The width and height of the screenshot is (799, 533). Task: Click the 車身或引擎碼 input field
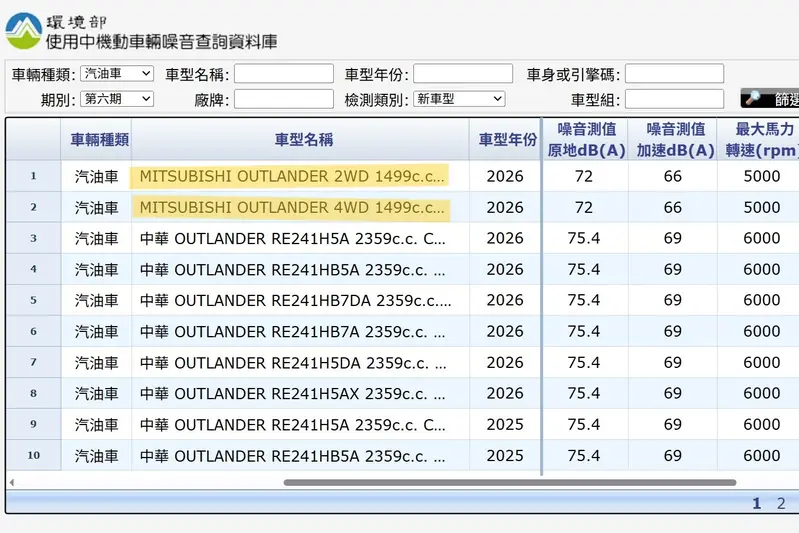[674, 74]
